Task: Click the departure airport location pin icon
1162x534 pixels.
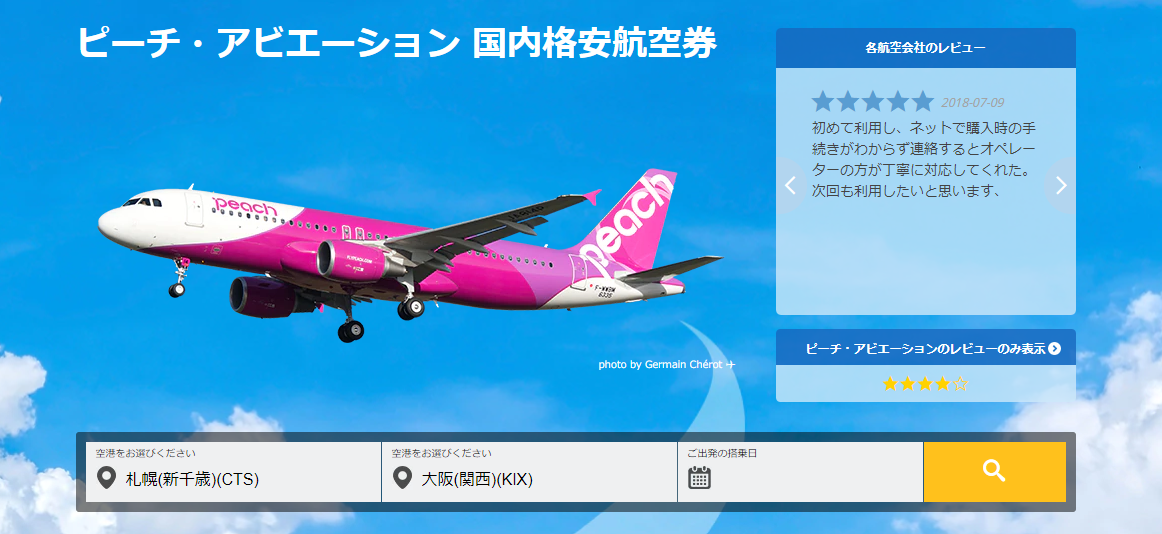Action: coord(107,478)
